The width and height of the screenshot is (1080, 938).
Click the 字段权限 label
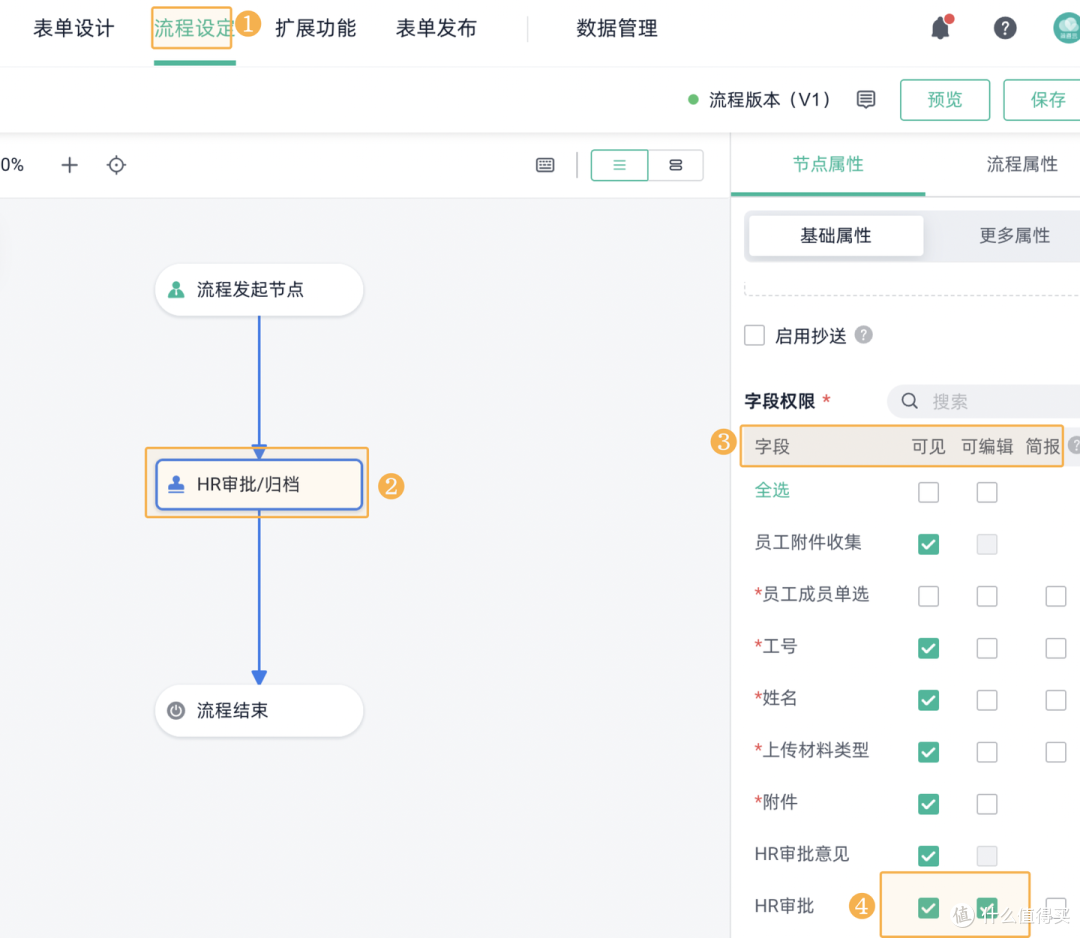(780, 401)
